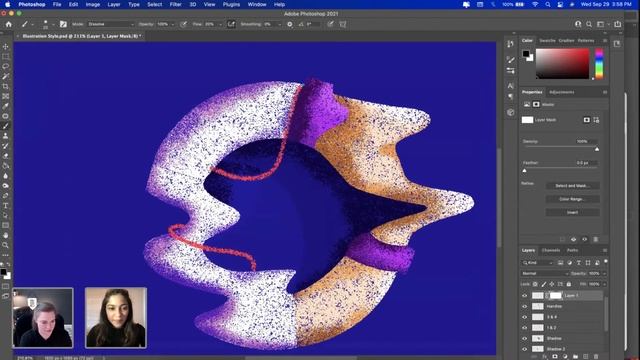Open layer Opacity dropdown arrow in Layers panel

click(x=604, y=273)
